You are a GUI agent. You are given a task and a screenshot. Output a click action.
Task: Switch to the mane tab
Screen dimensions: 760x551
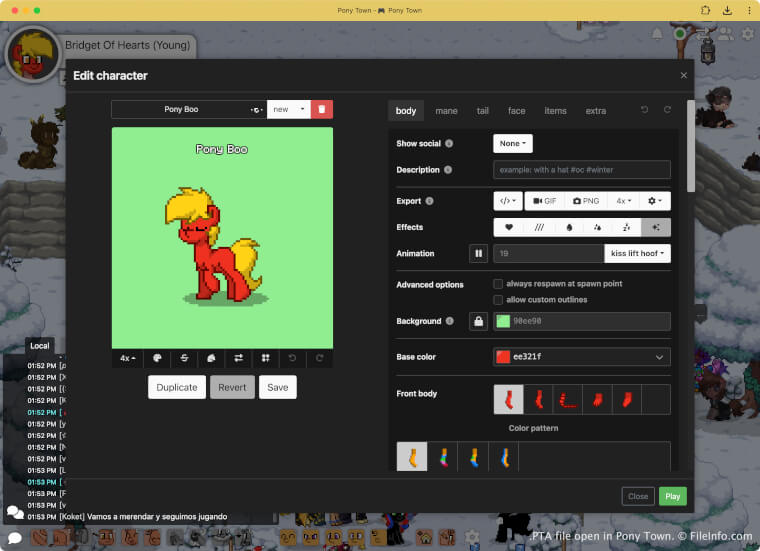point(446,111)
